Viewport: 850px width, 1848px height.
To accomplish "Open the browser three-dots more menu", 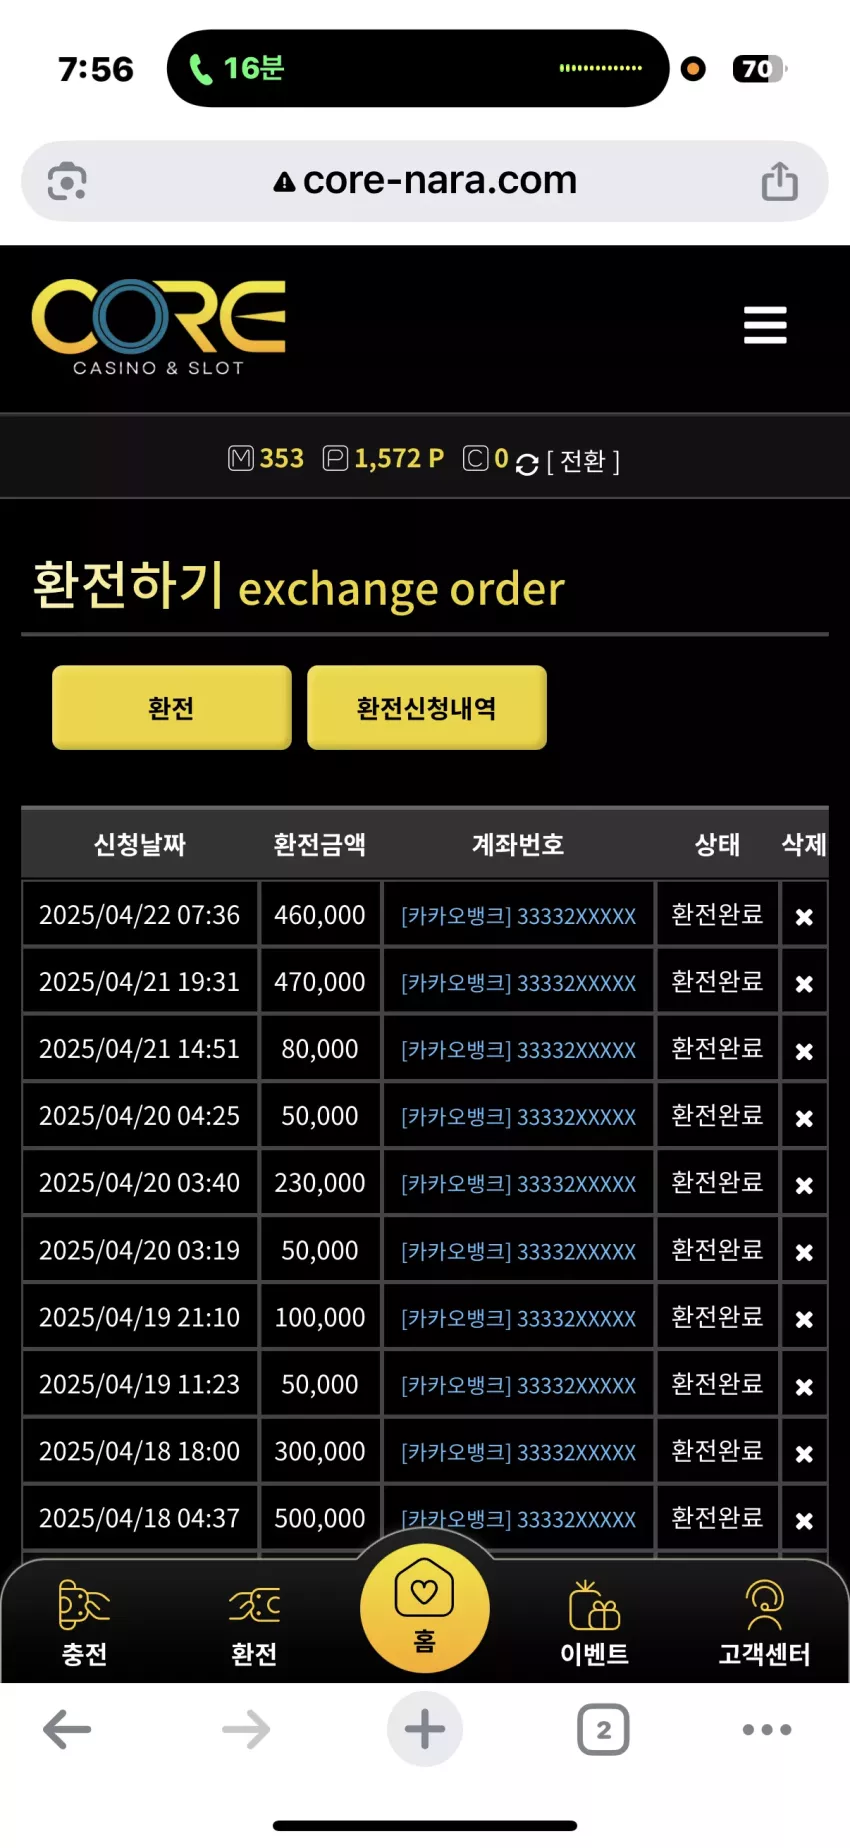I will click(767, 1729).
